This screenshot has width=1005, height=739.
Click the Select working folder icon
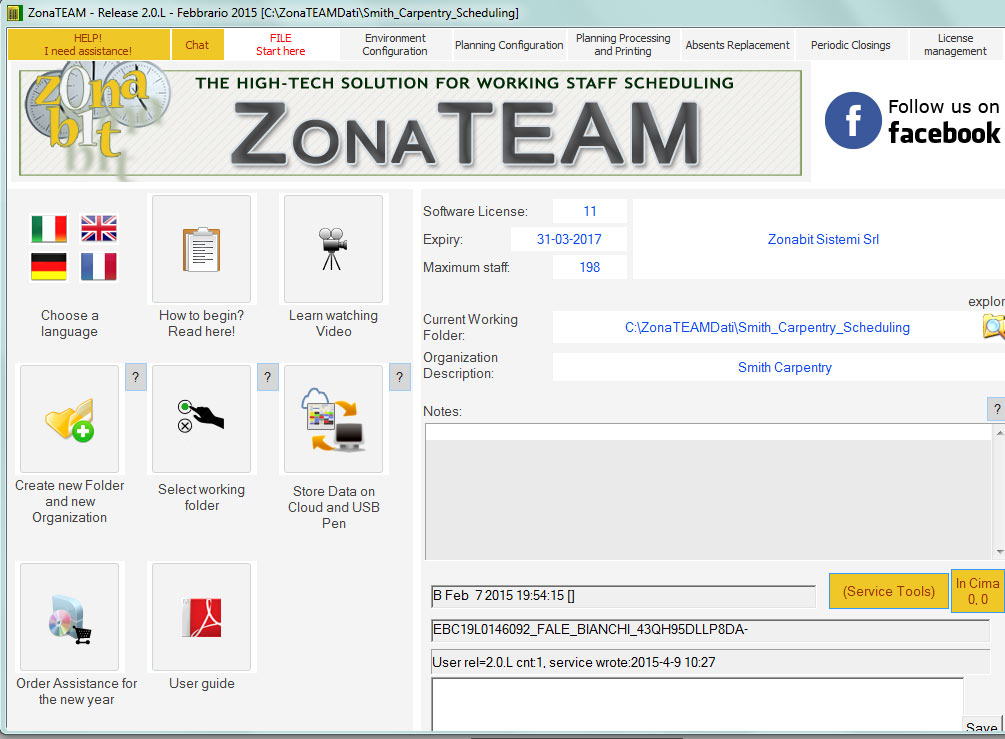pyautogui.click(x=201, y=419)
